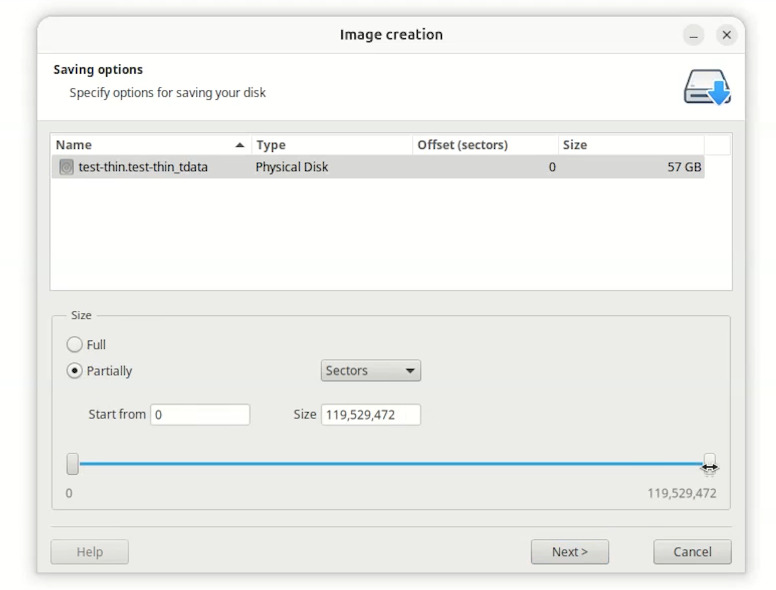
Task: Click the right range slider handle
Action: (x=710, y=464)
